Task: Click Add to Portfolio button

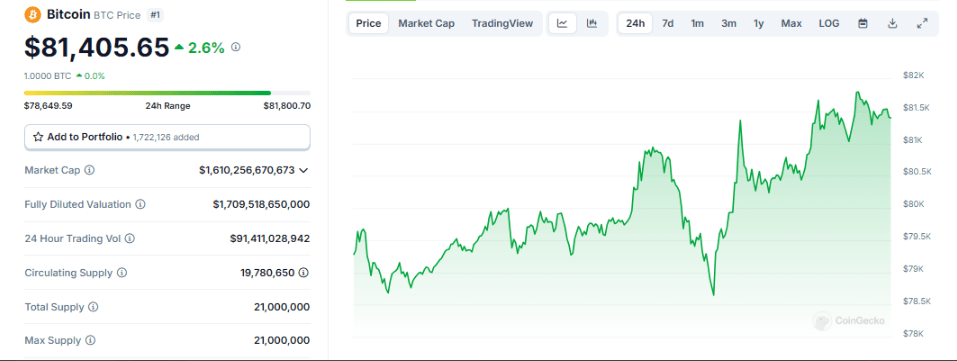Action: [167, 137]
